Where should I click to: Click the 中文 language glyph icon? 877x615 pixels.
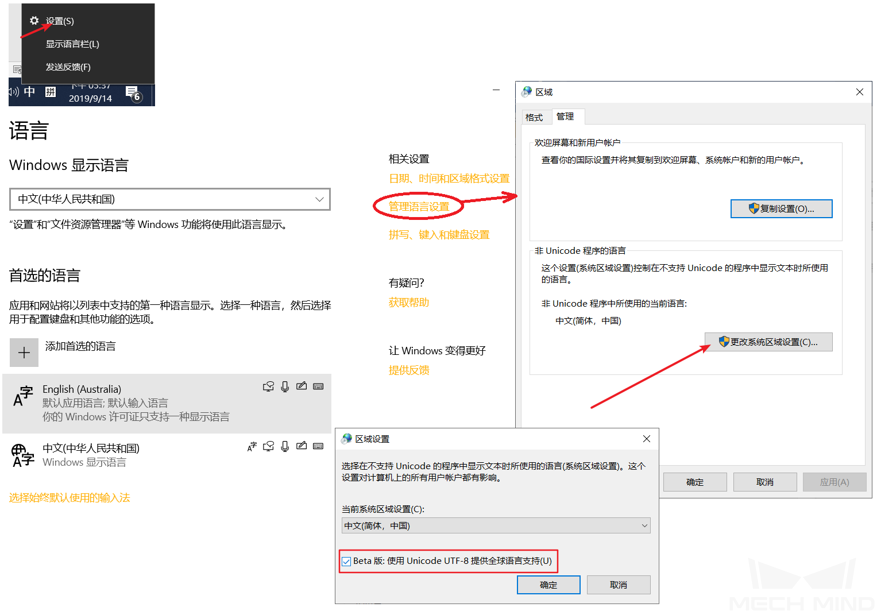23,455
